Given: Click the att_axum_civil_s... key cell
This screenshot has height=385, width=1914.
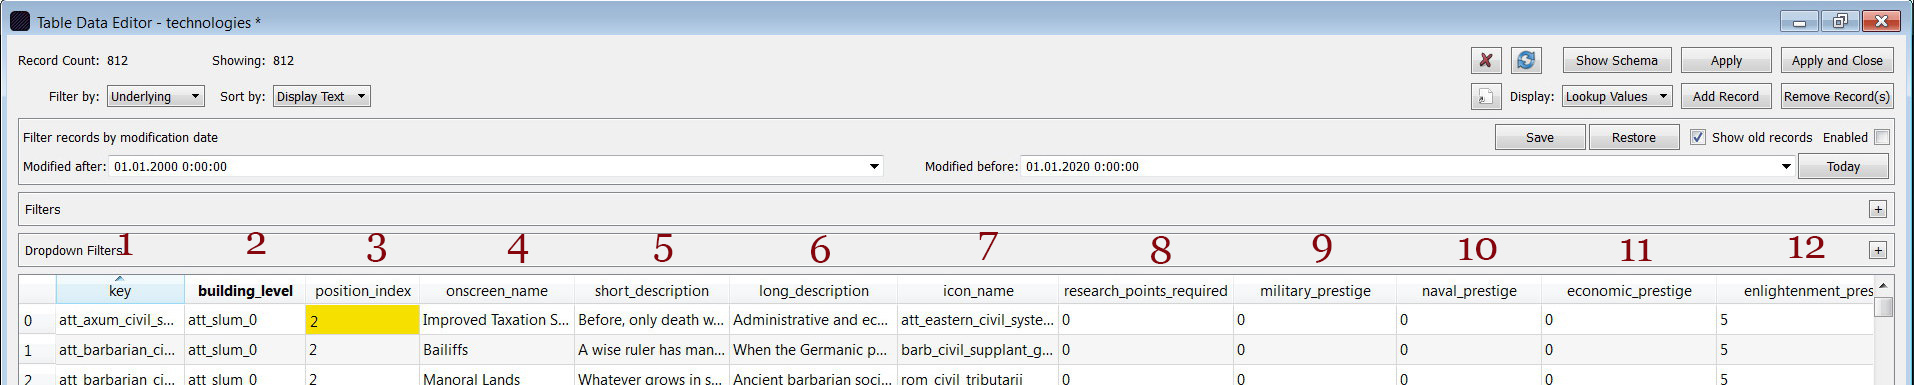Looking at the screenshot, I should pos(120,320).
